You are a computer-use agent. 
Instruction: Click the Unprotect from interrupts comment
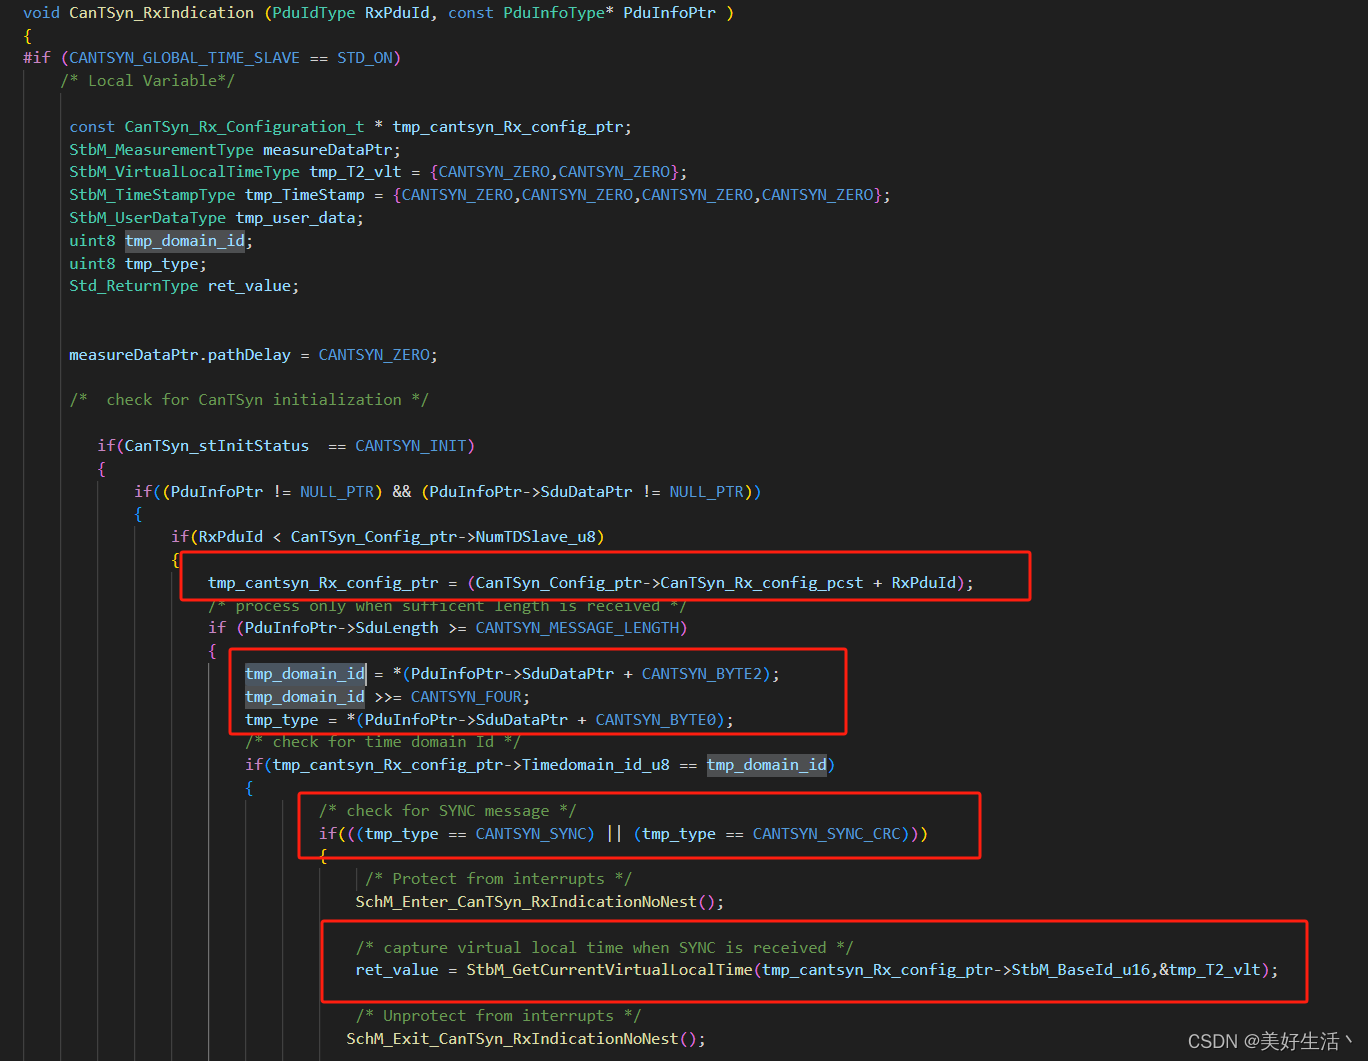(x=498, y=1015)
